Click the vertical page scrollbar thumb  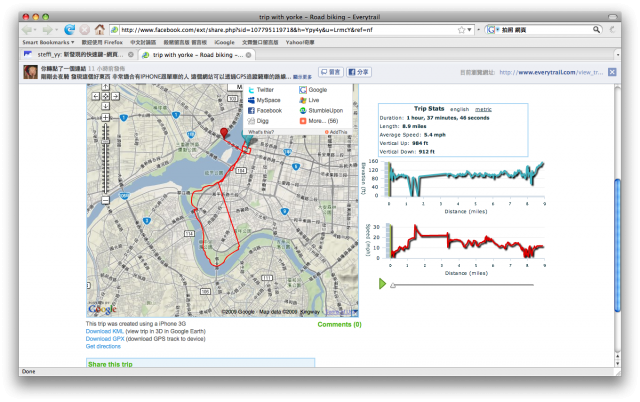[618, 246]
